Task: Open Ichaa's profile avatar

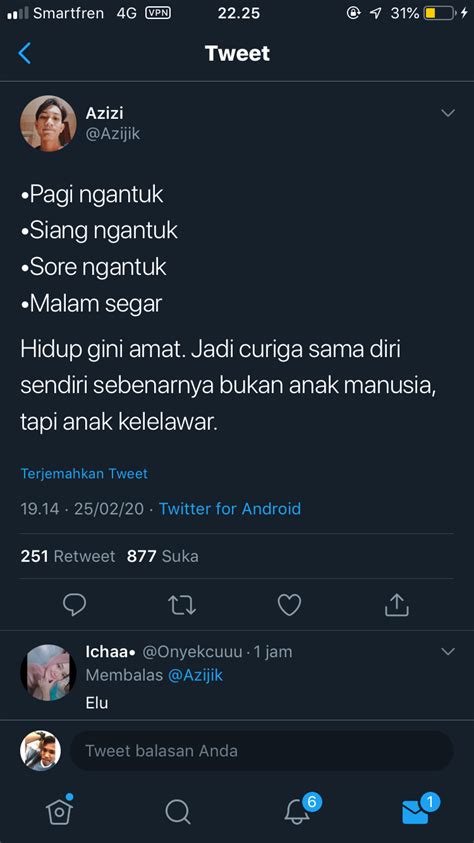Action: pyautogui.click(x=48, y=673)
